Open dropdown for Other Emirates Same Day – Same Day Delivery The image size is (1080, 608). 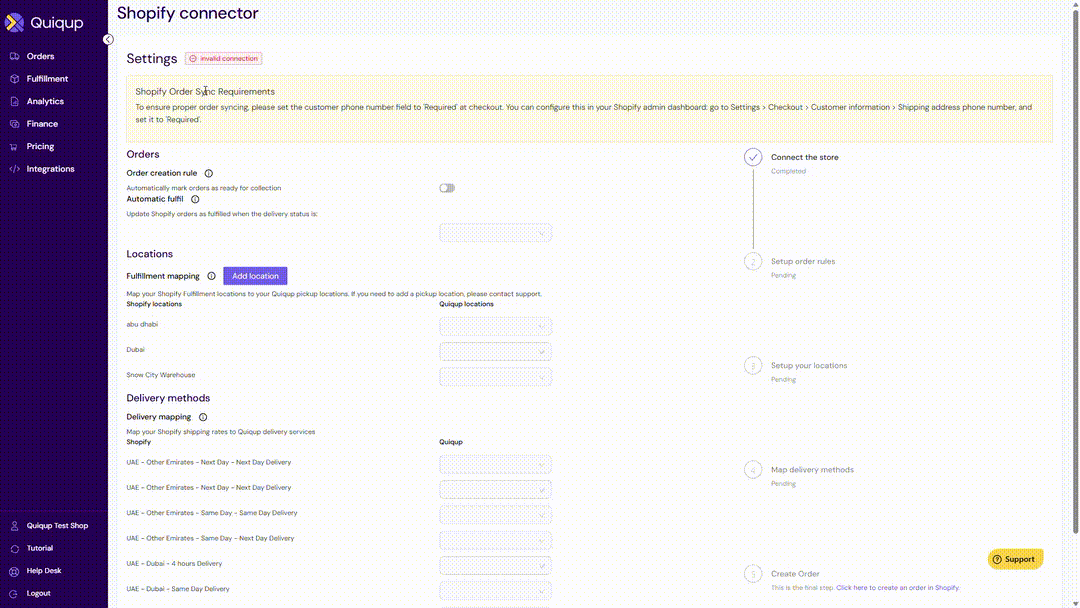(x=495, y=515)
